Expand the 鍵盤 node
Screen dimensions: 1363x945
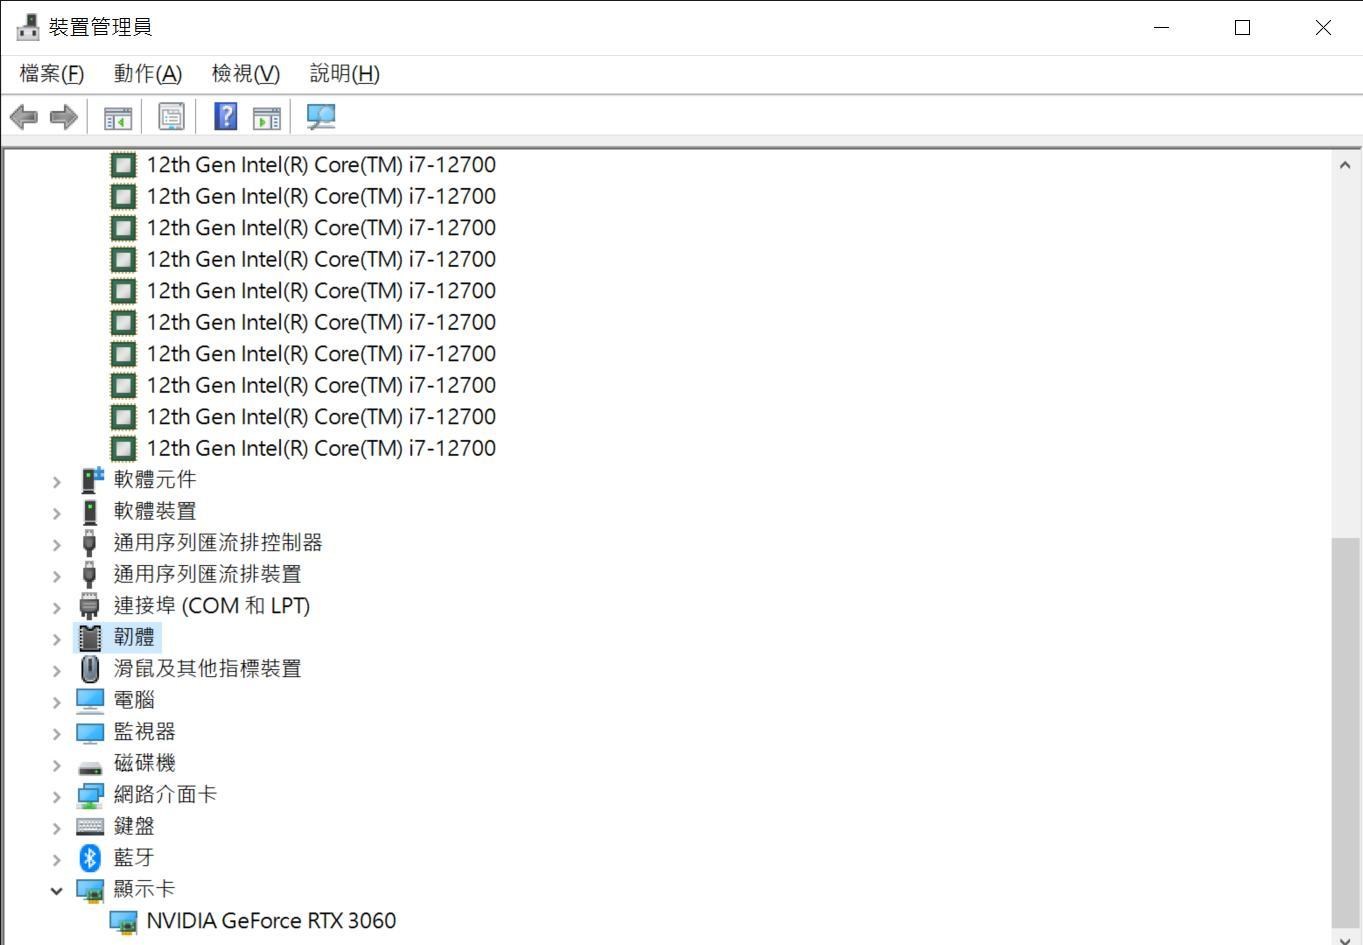pyautogui.click(x=57, y=828)
